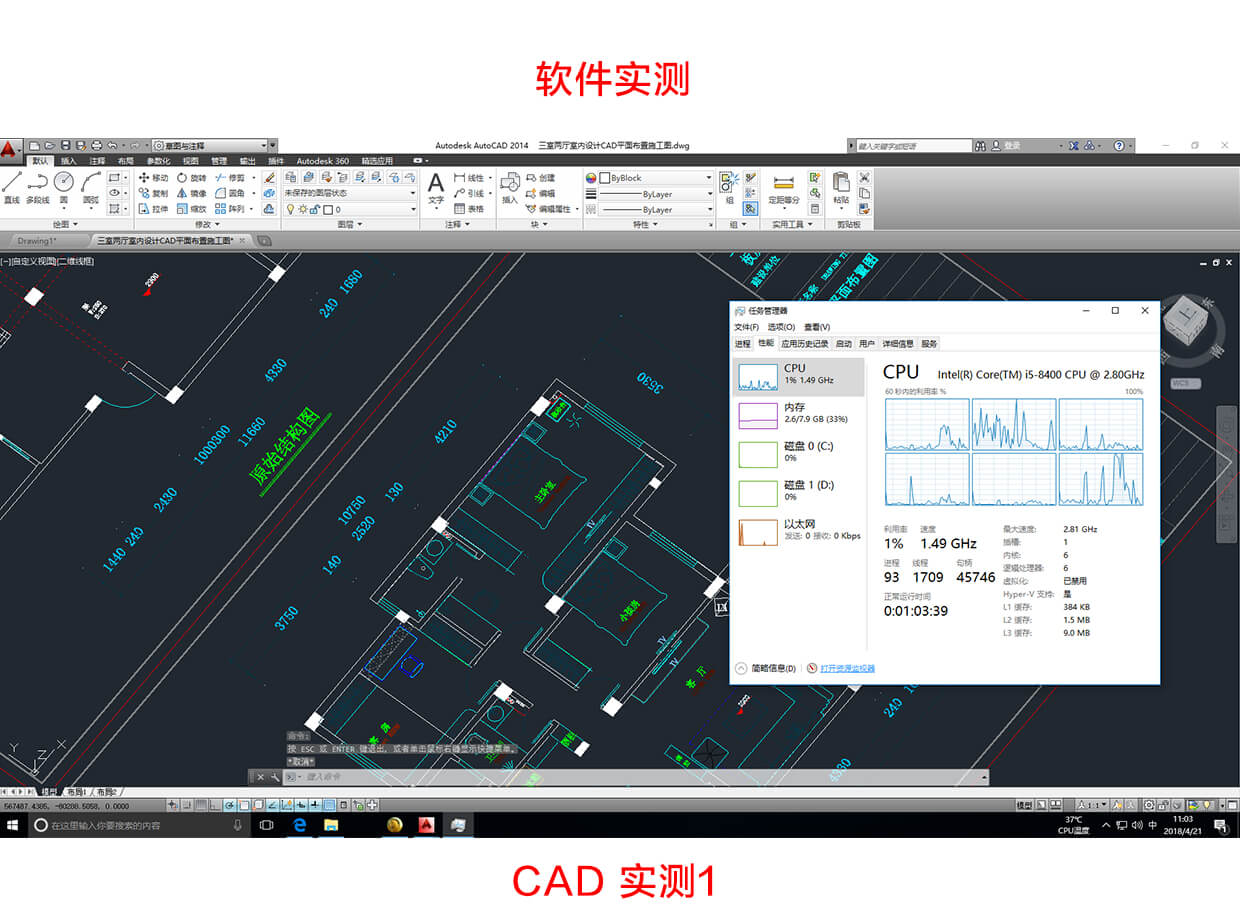Activate the Copy (复制) tool
This screenshot has width=1240, height=920.
[x=153, y=193]
